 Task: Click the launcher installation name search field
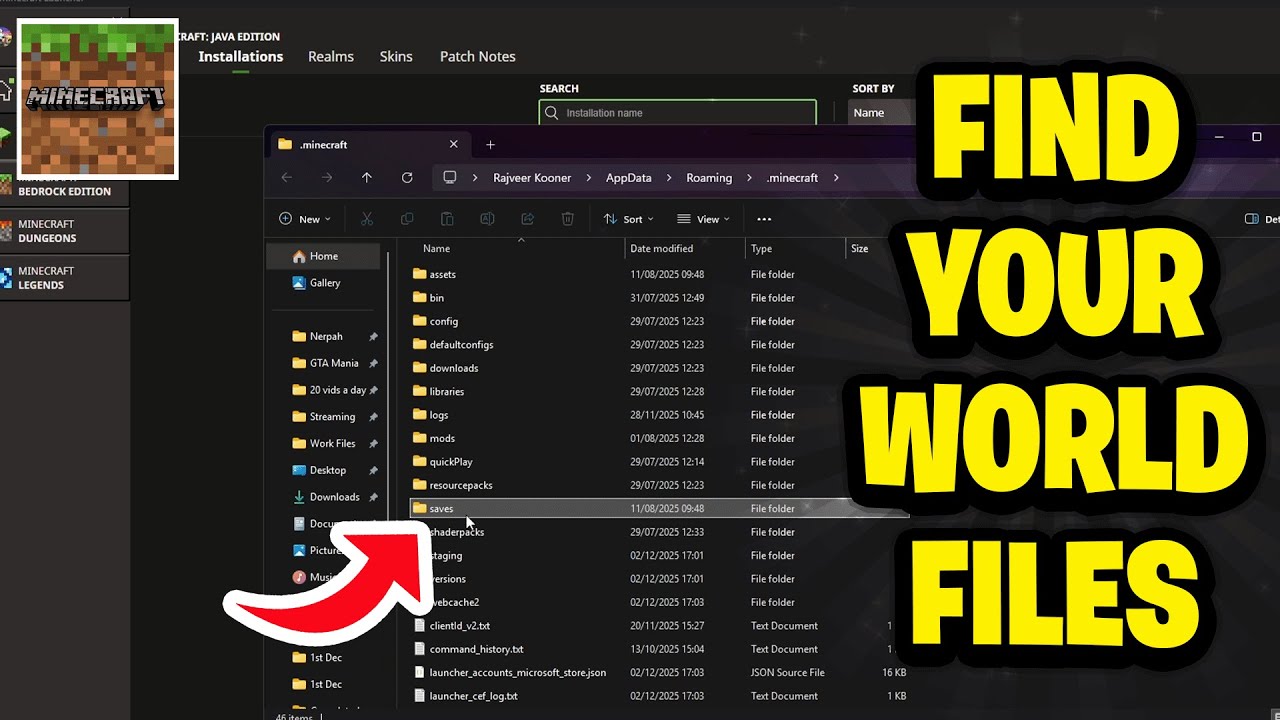(678, 113)
